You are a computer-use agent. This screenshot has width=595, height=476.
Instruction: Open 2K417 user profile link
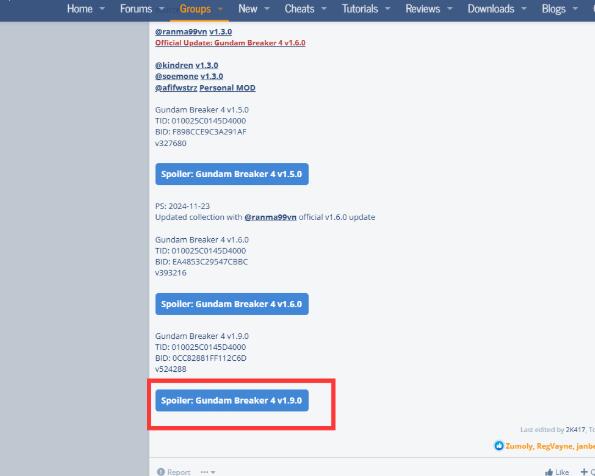(x=575, y=429)
